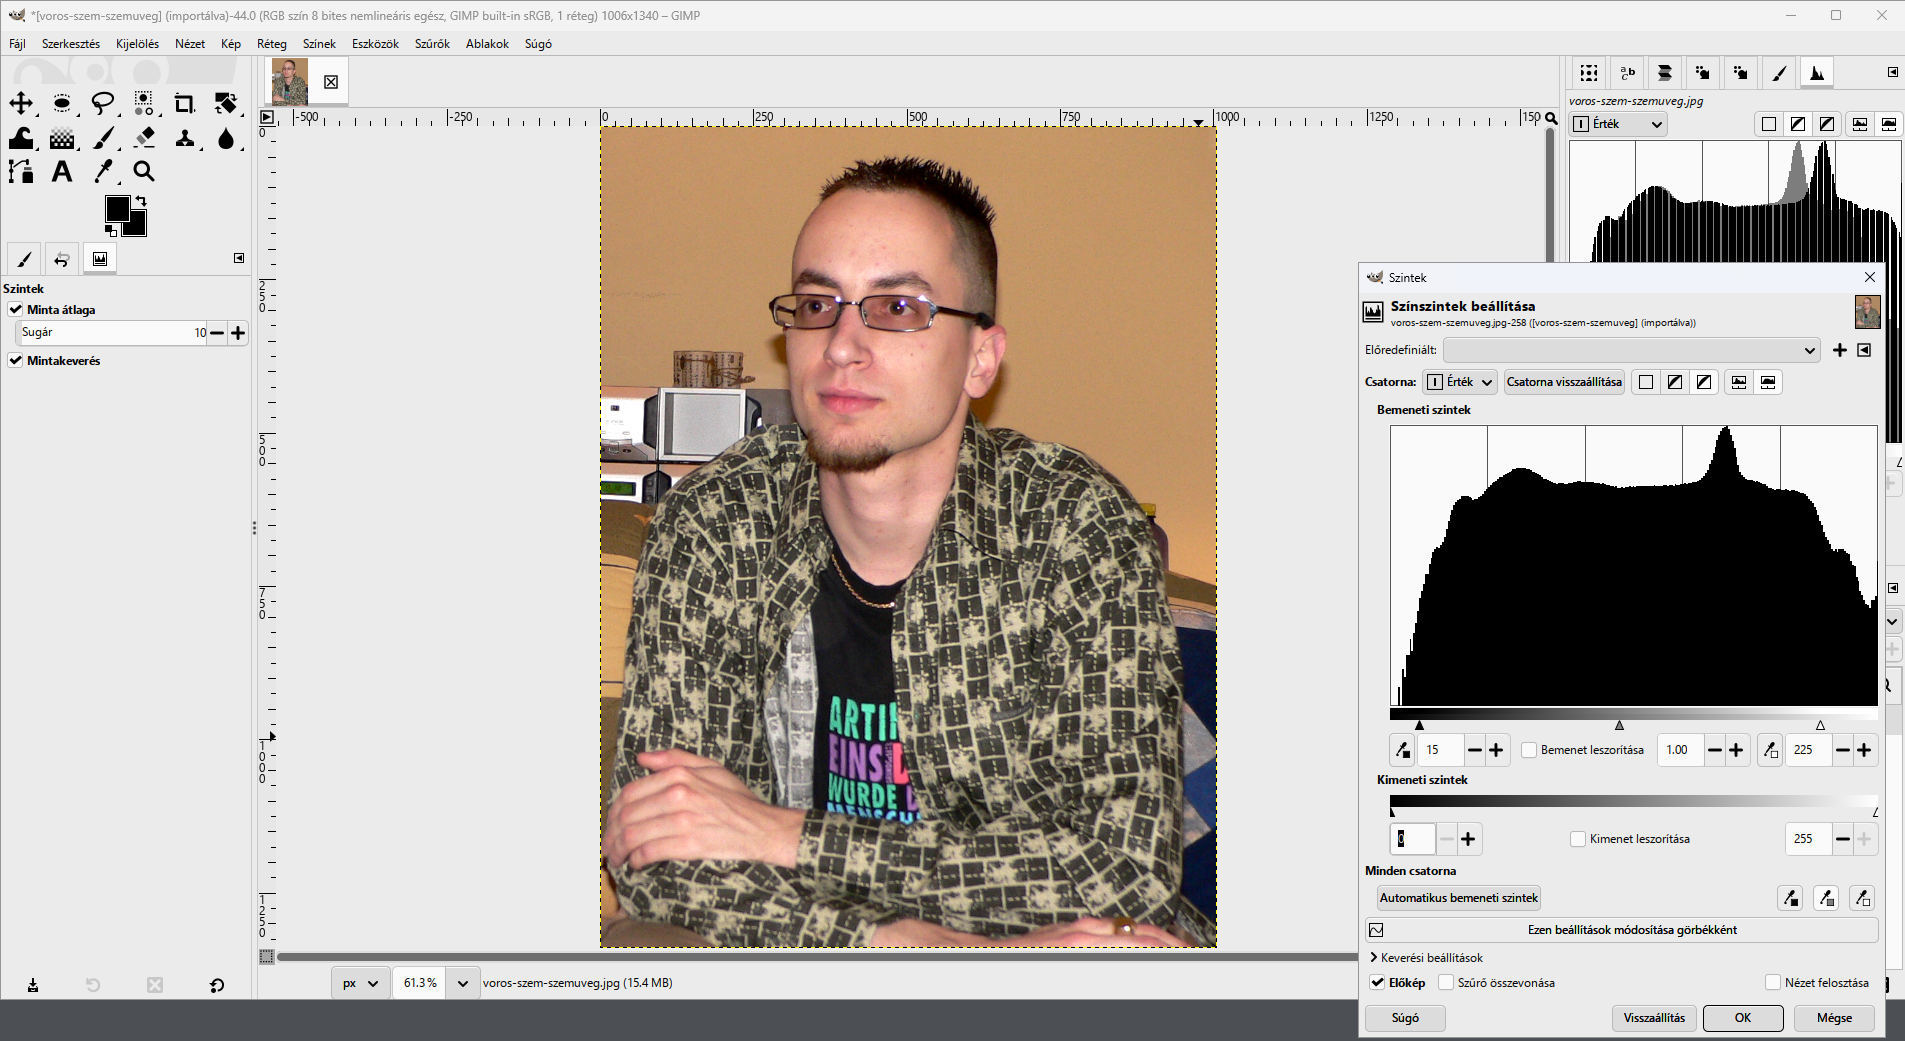The image size is (1905, 1041).
Task: Open the Előredefiniált presets dropdown
Action: (x=1631, y=350)
